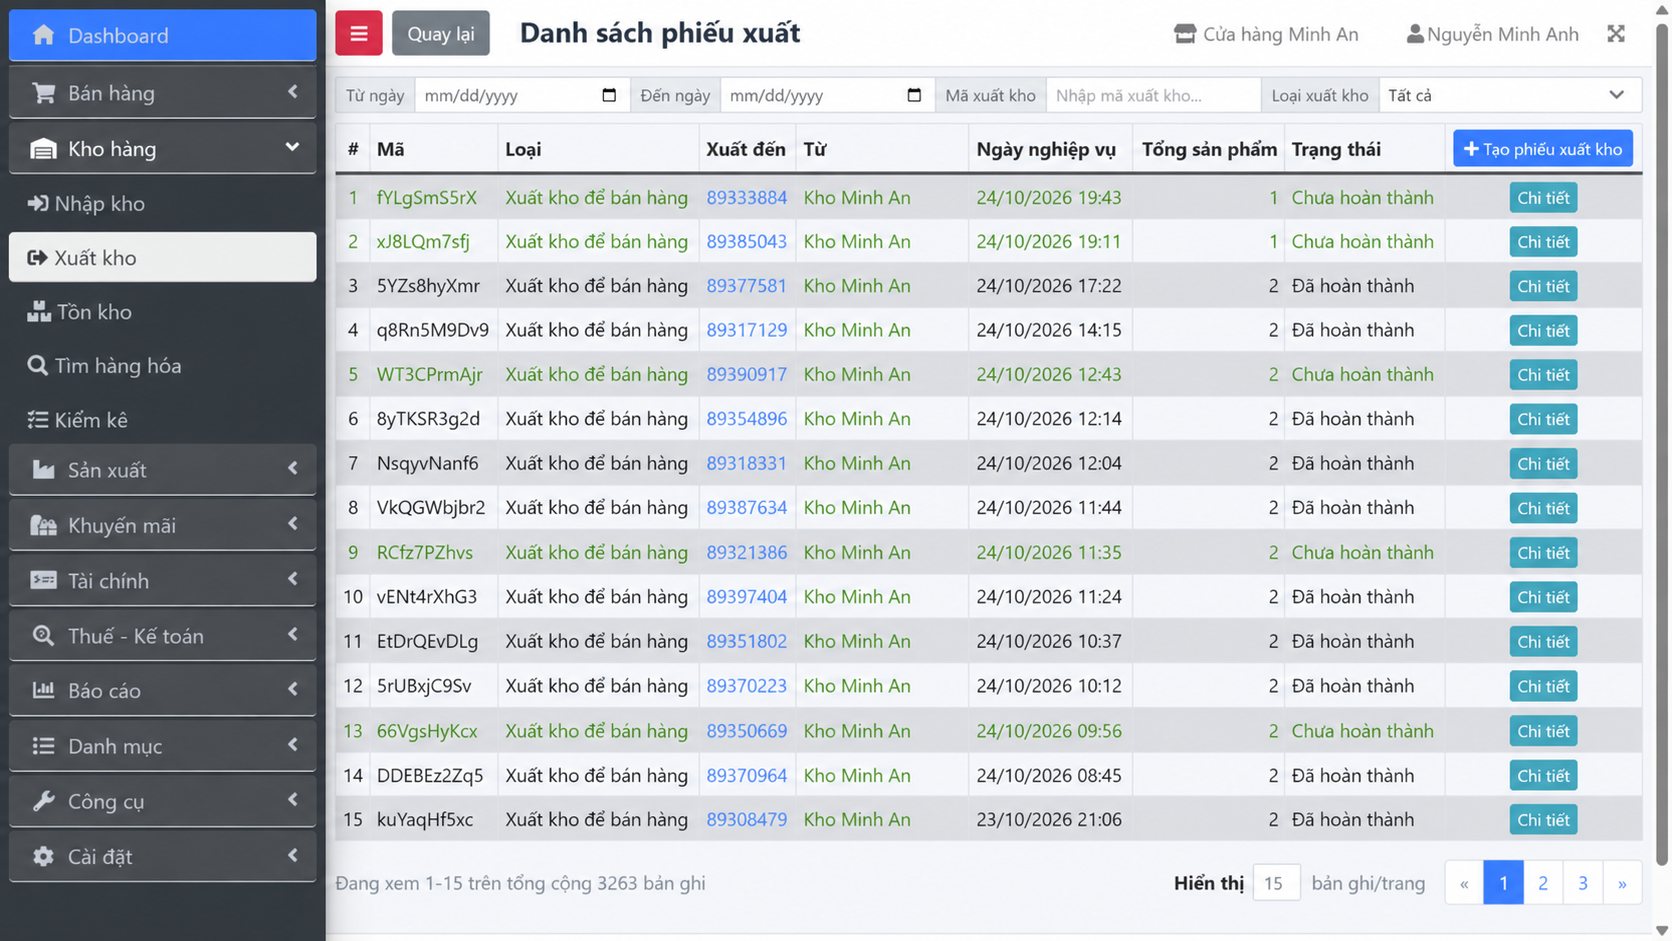The image size is (1672, 941).
Task: Click the Kho hàng warehouse icon
Action: pyautogui.click(x=43, y=149)
